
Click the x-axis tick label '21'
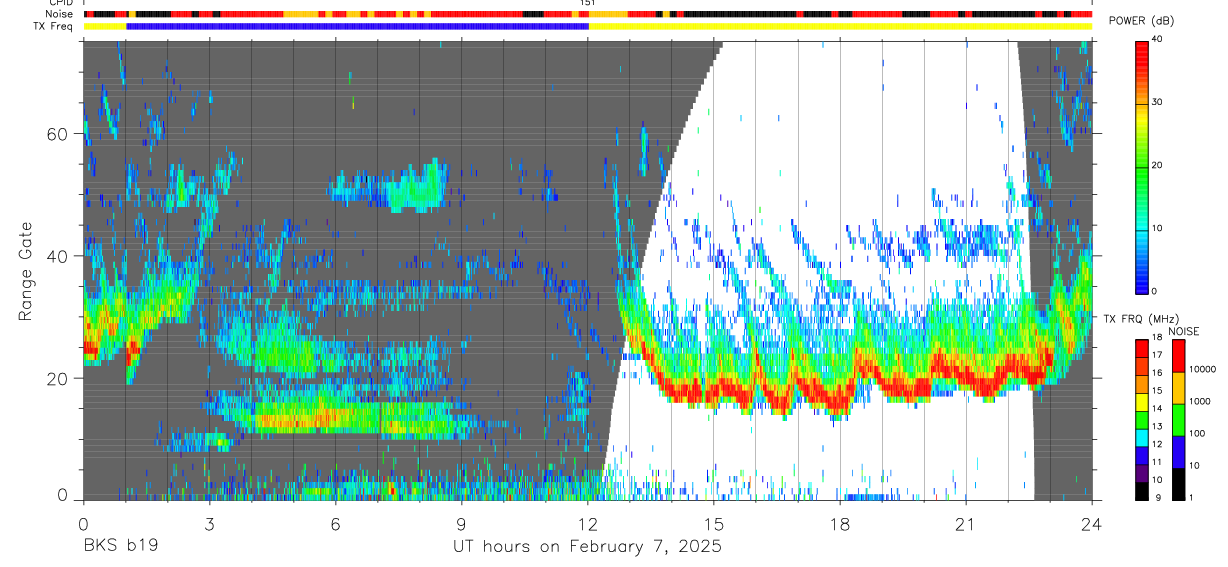[966, 525]
